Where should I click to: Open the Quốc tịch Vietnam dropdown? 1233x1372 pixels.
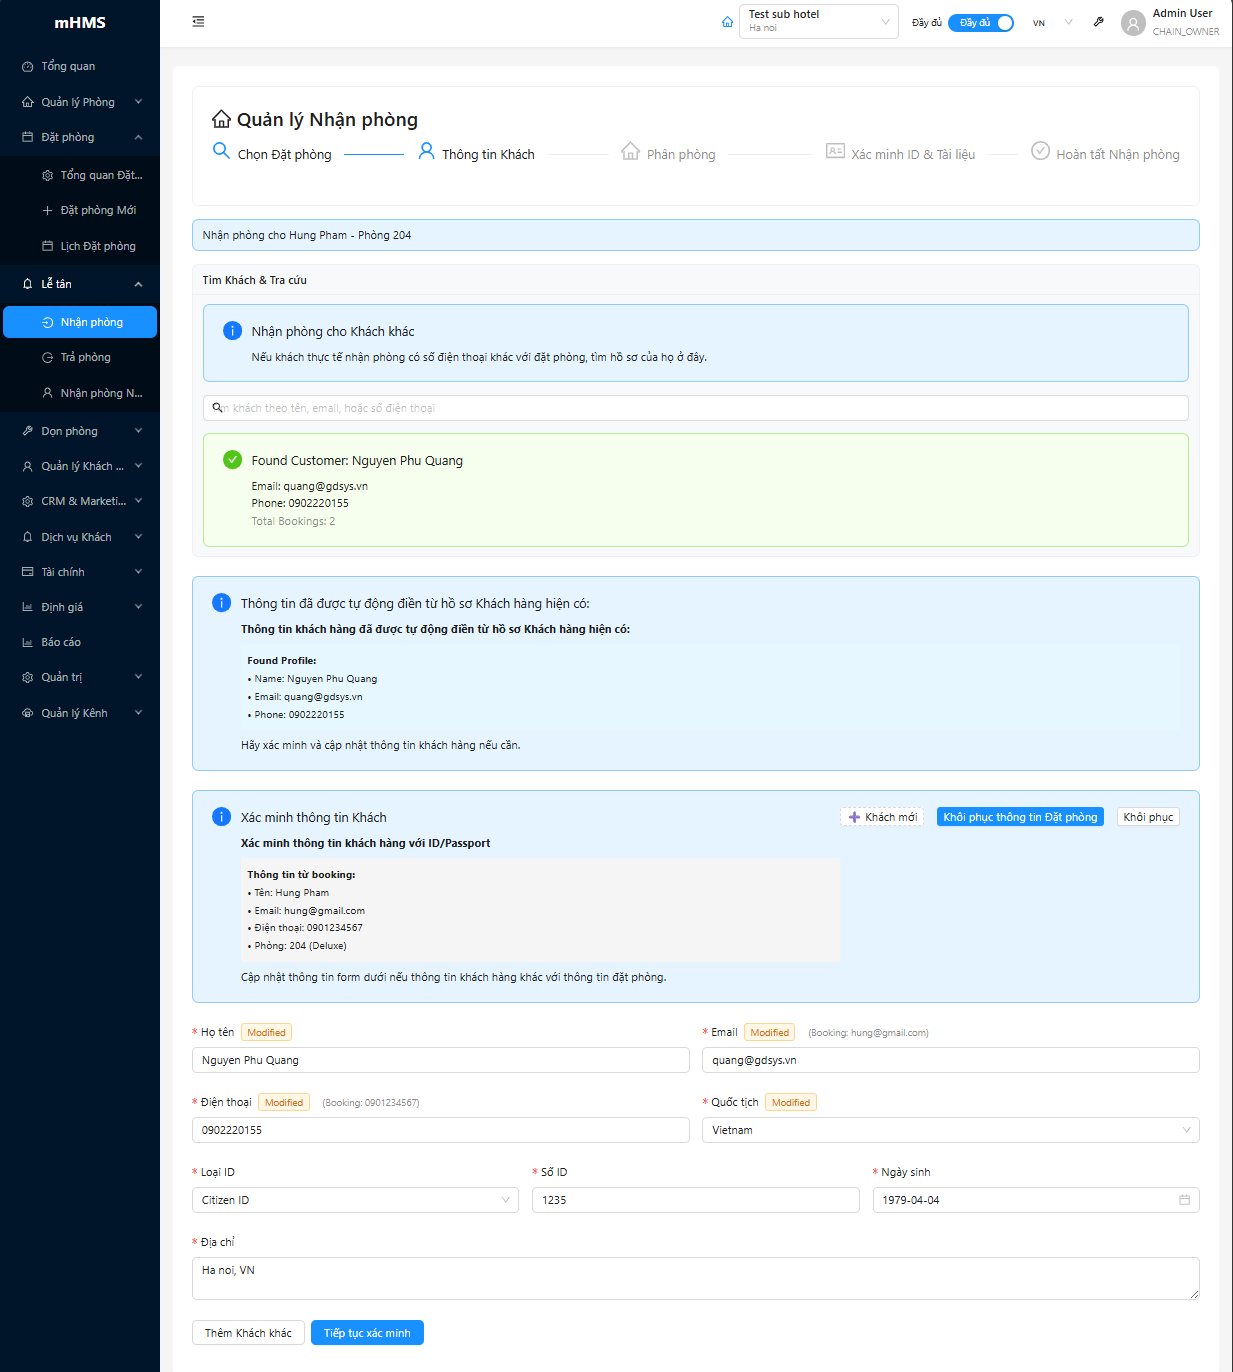(949, 1130)
